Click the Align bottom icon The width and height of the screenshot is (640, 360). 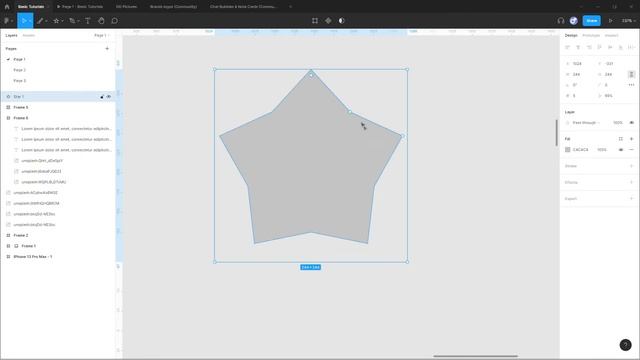pos(620,47)
